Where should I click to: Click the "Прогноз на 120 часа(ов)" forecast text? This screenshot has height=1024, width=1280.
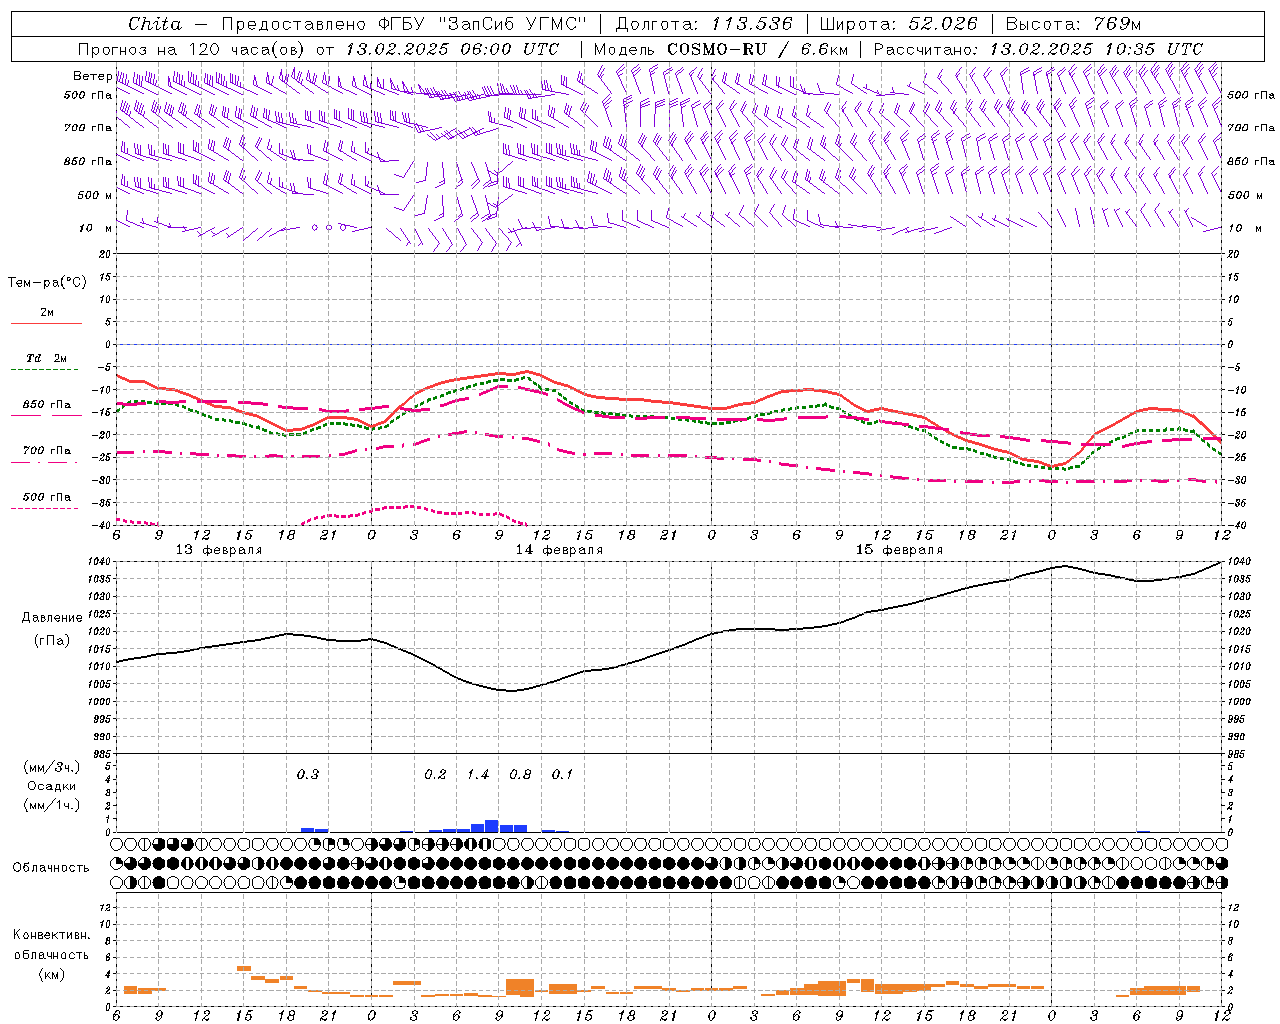coord(192,49)
